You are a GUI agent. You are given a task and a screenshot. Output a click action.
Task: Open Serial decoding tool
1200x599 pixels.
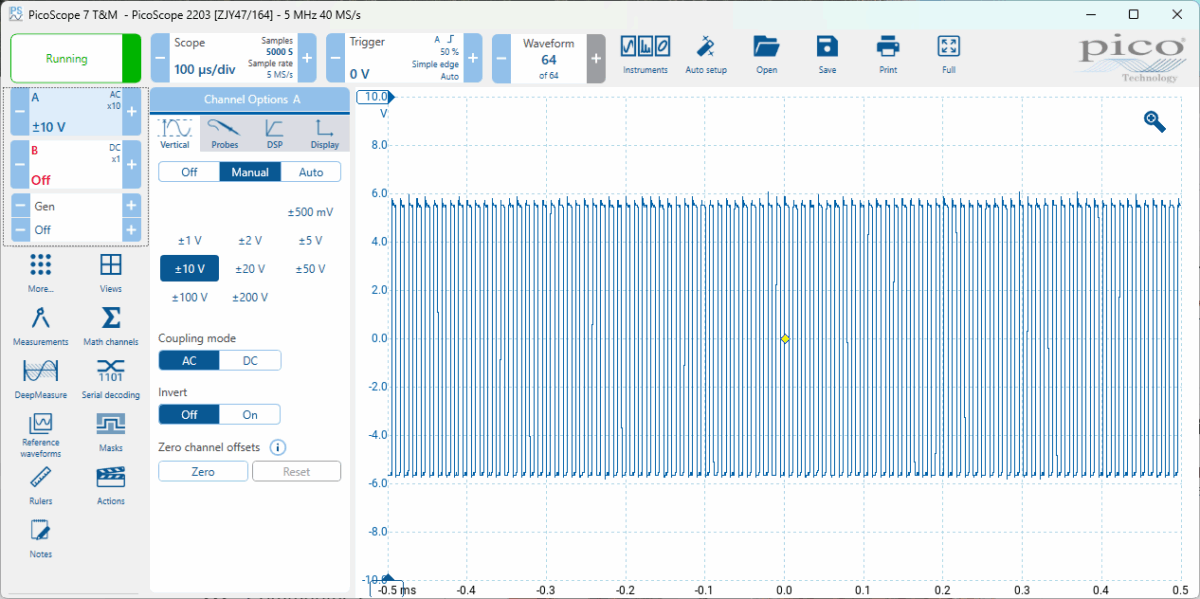[x=111, y=377]
